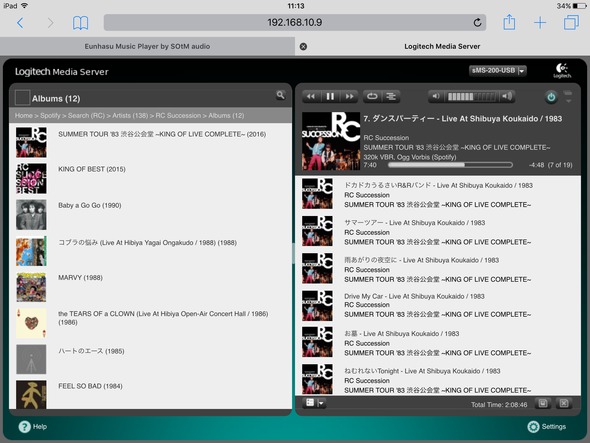
Task: Click KING OF BEST album thumbnail
Action: (x=31, y=178)
